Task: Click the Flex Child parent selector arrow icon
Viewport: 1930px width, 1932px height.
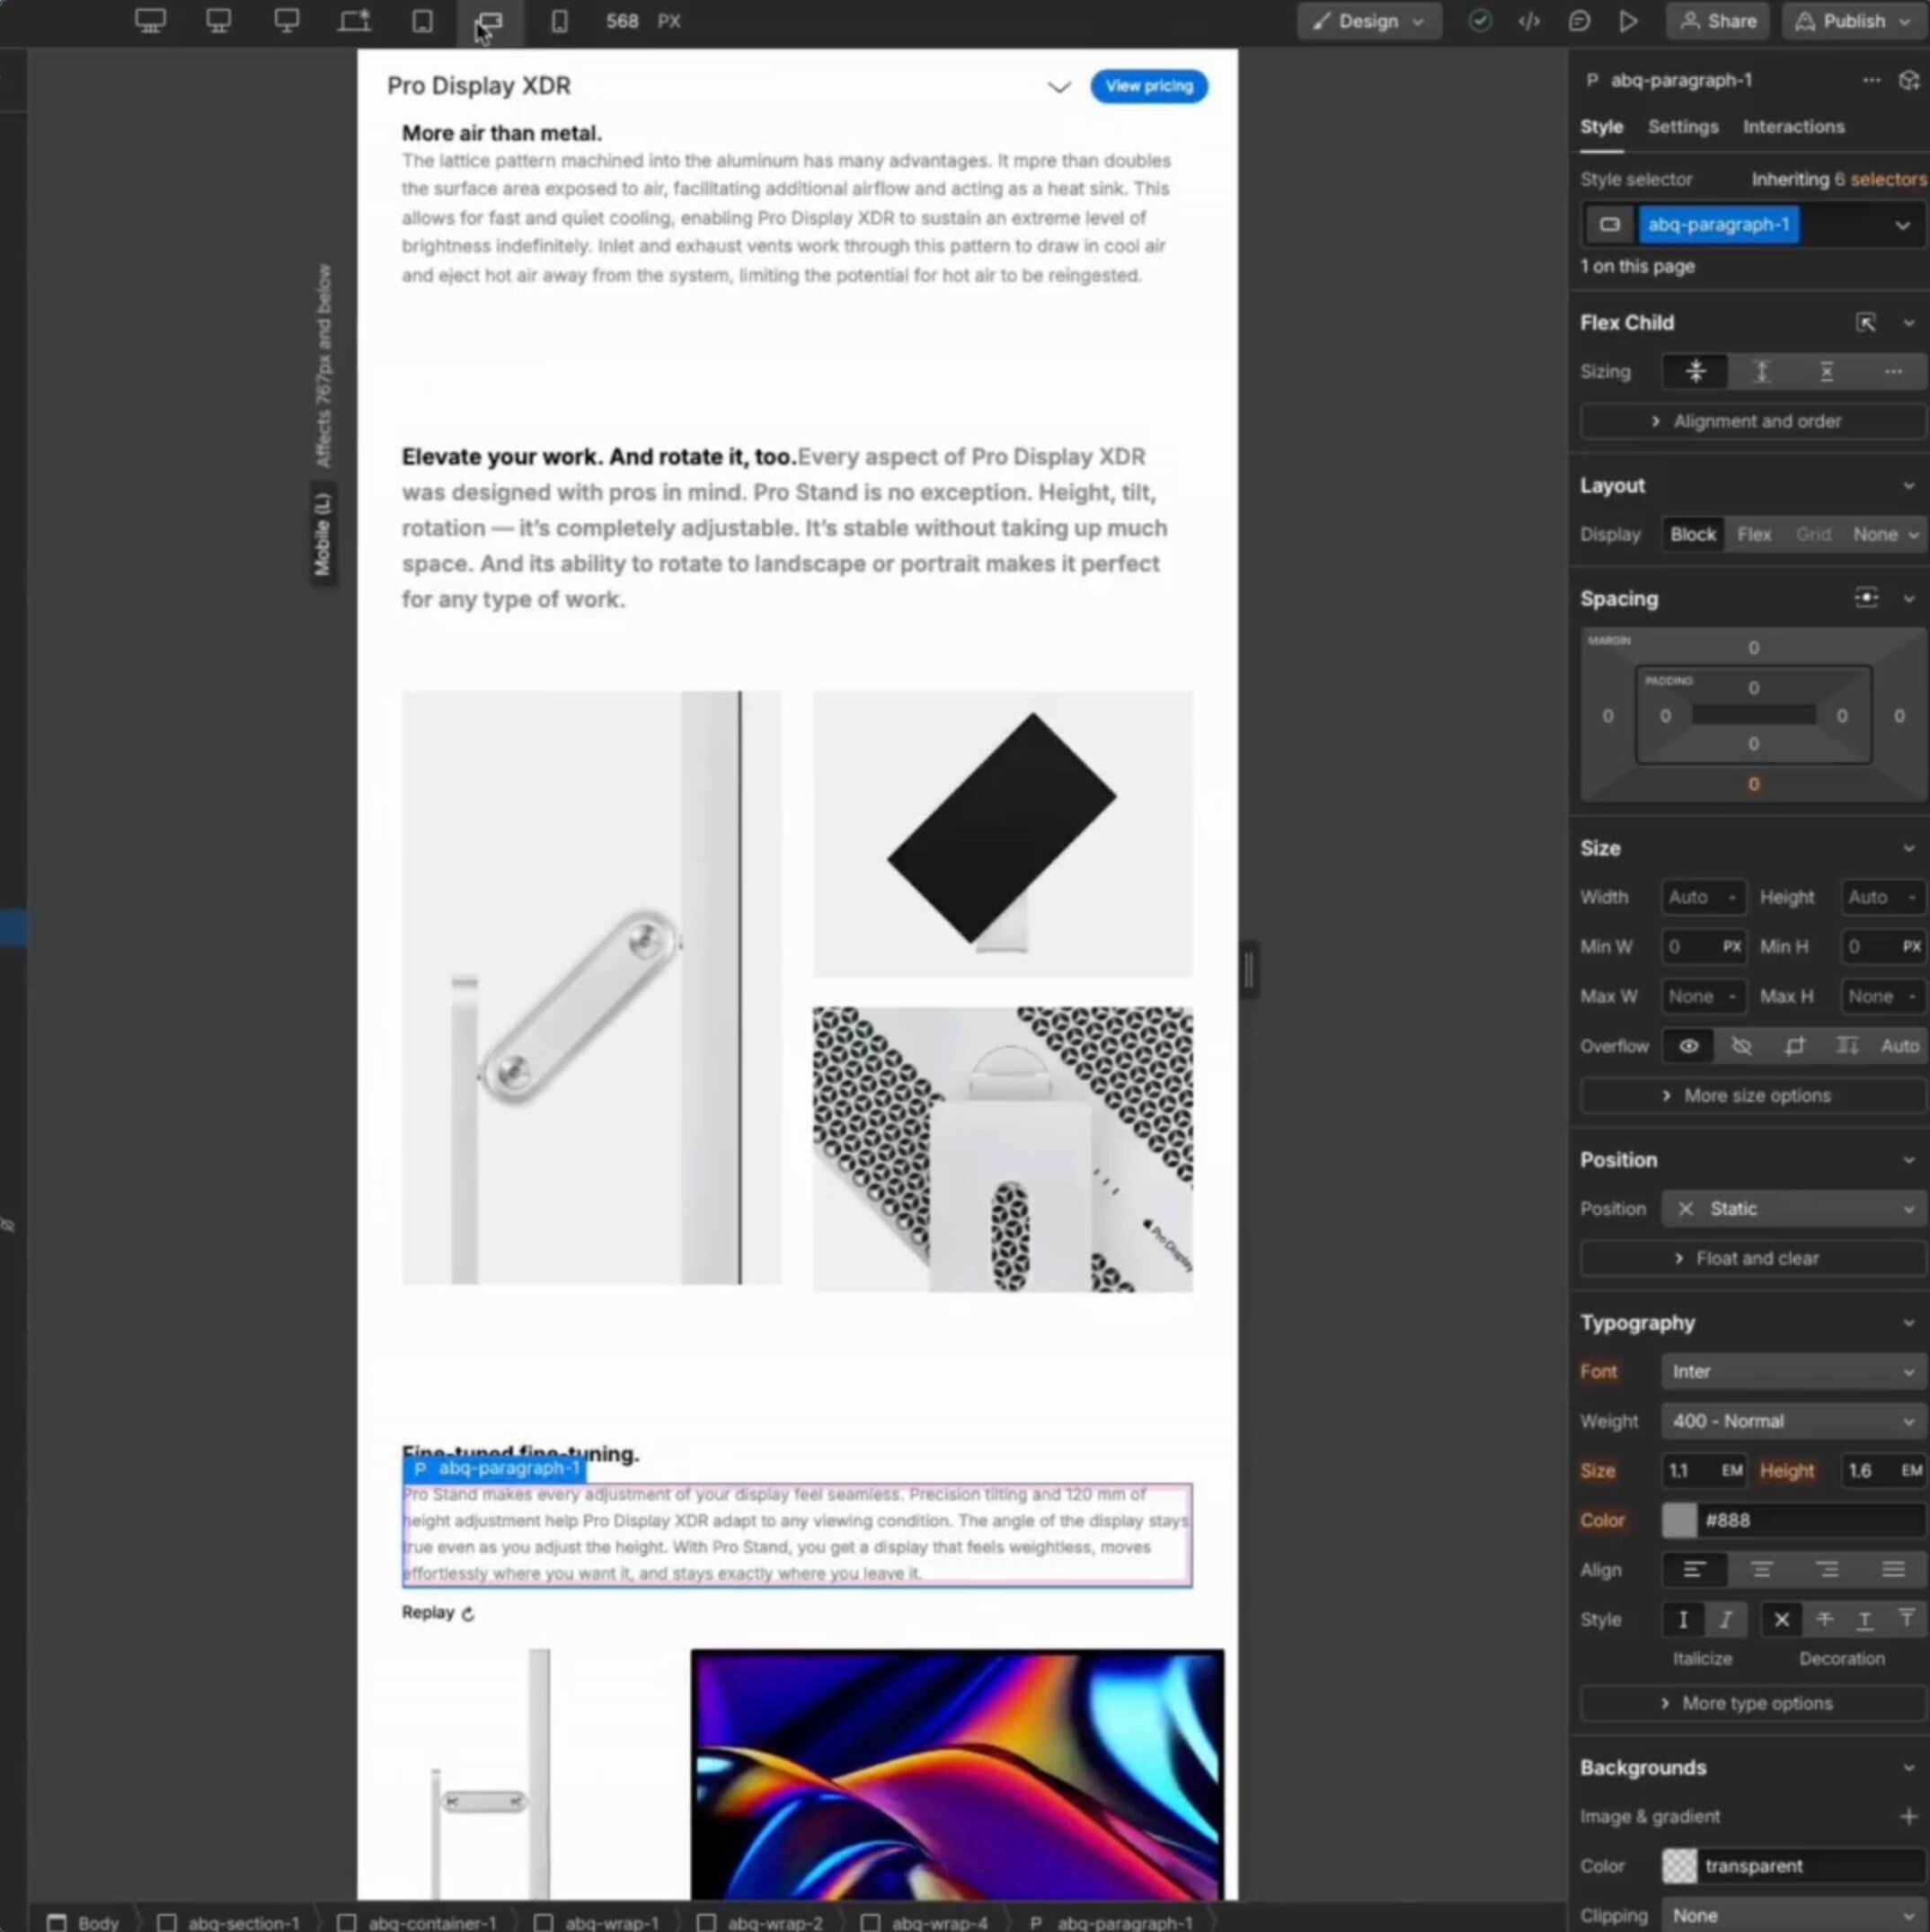Action: click(1866, 322)
